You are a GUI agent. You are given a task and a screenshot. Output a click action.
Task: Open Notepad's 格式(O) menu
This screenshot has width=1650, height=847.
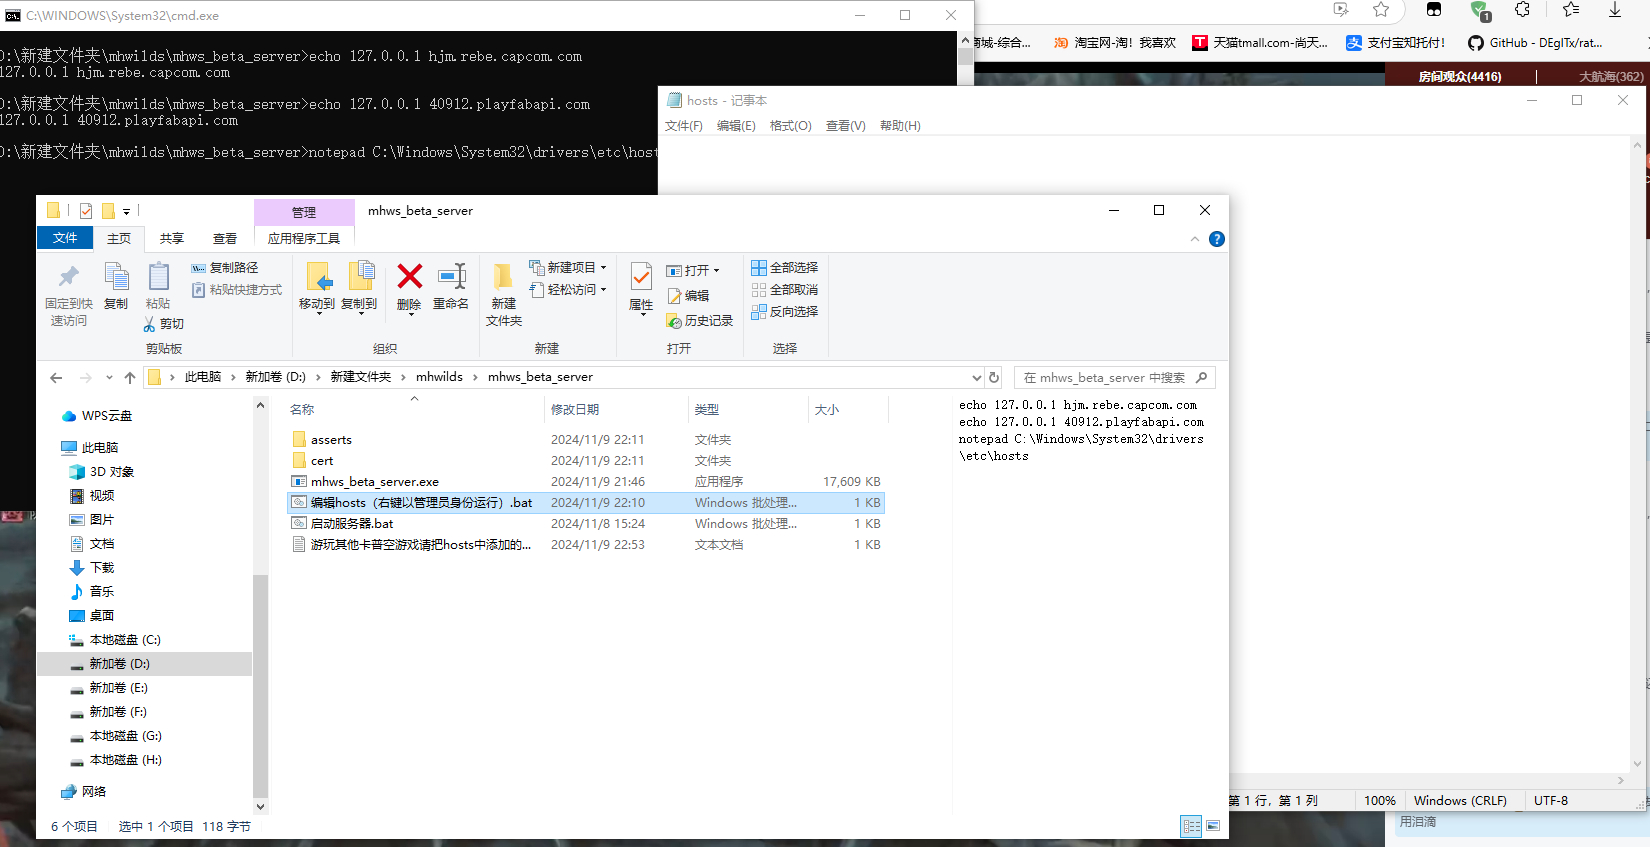tap(791, 126)
